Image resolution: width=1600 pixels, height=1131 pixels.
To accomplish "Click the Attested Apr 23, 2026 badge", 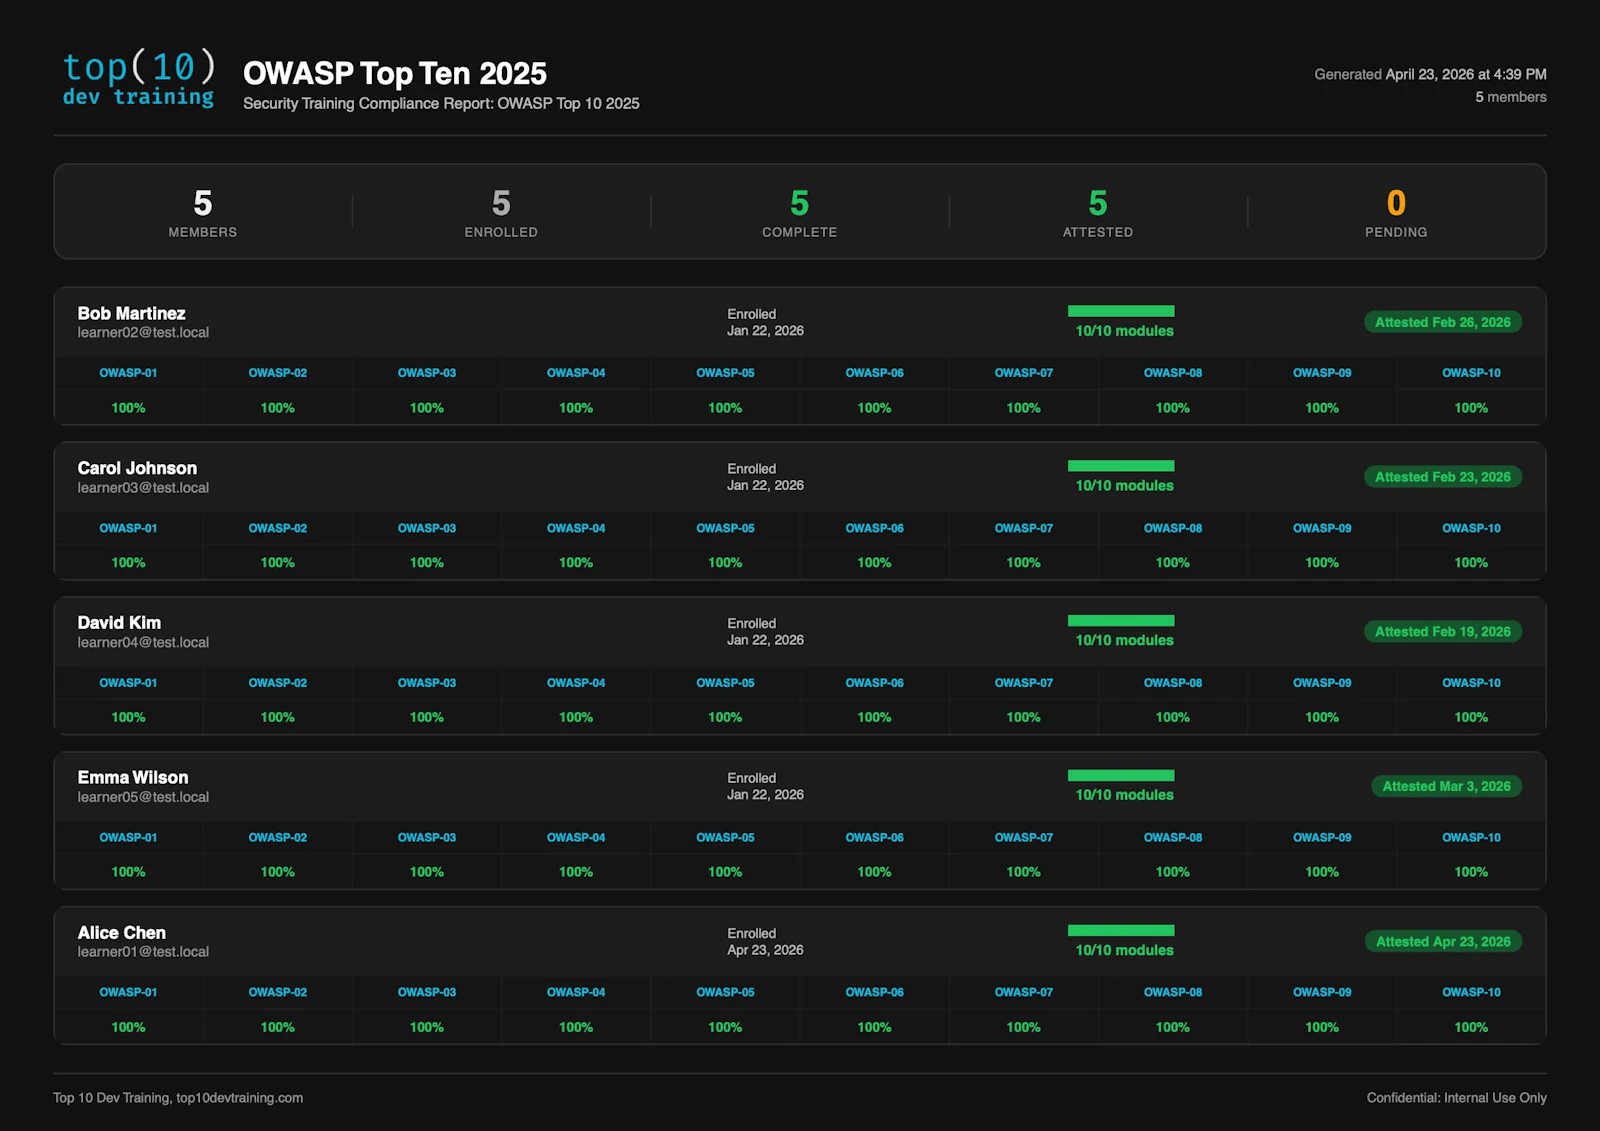I will coord(1443,942).
